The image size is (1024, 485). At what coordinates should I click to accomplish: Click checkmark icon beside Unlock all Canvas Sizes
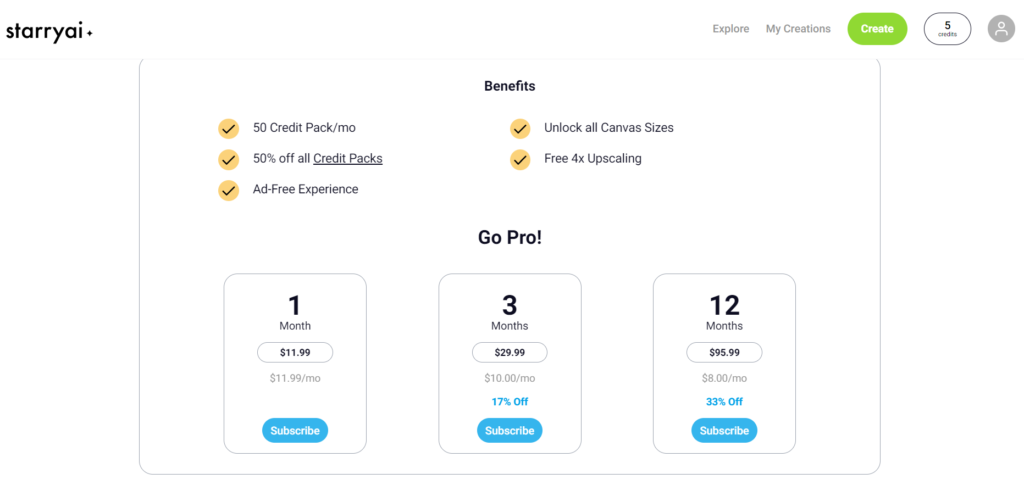520,129
